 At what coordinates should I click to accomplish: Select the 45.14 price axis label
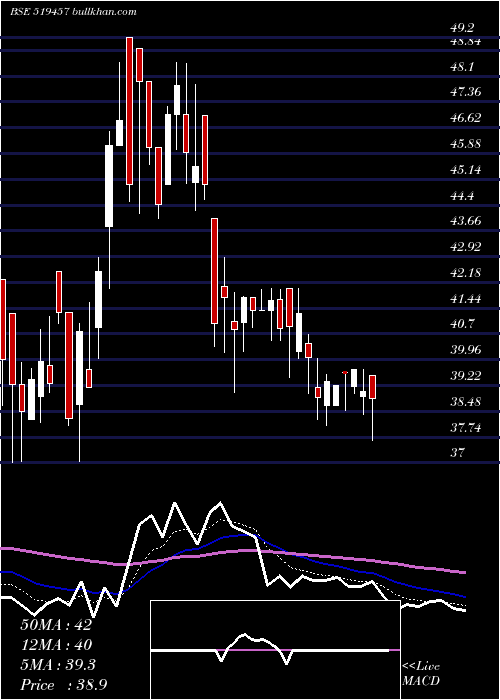click(466, 170)
